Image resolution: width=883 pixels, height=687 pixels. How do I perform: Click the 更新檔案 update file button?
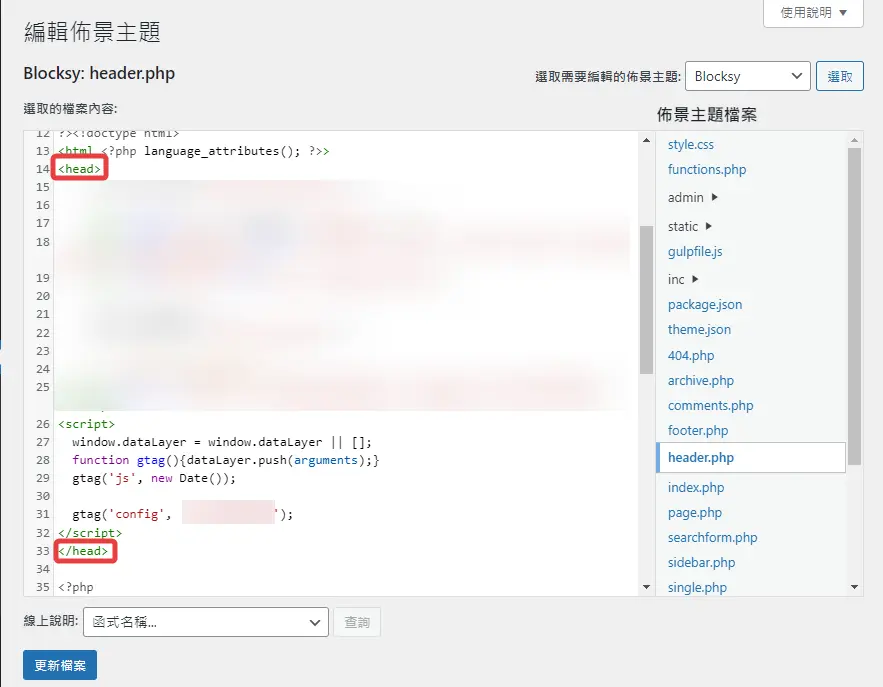(60, 665)
